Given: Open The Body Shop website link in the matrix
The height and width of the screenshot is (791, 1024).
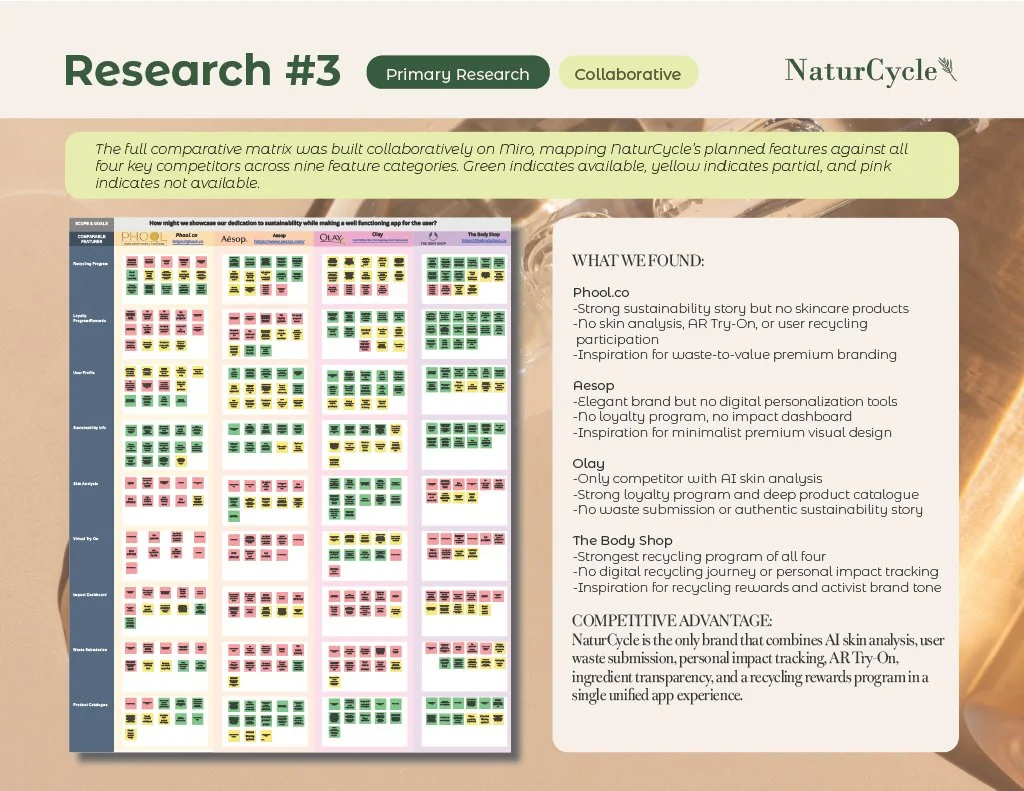Looking at the screenshot, I should tap(483, 240).
